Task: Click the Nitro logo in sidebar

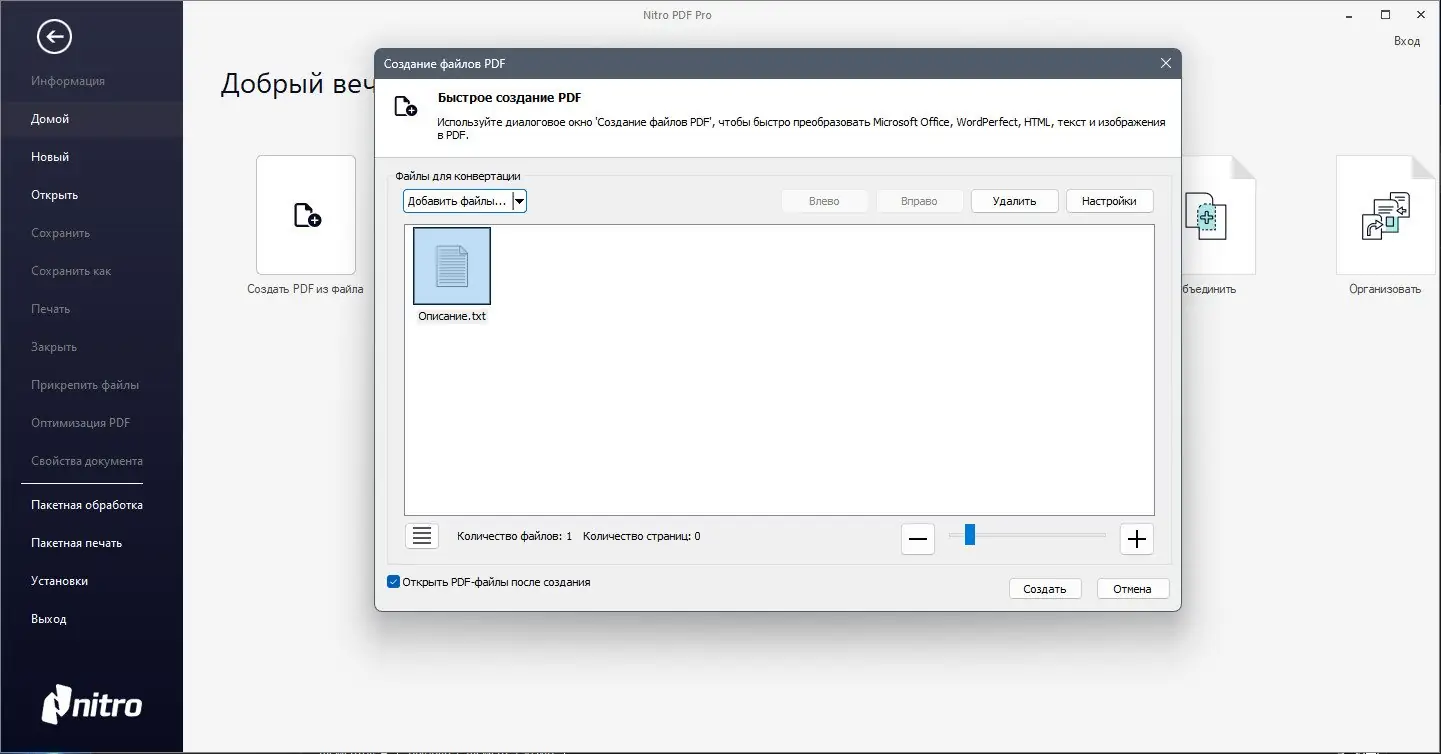Action: (x=92, y=705)
